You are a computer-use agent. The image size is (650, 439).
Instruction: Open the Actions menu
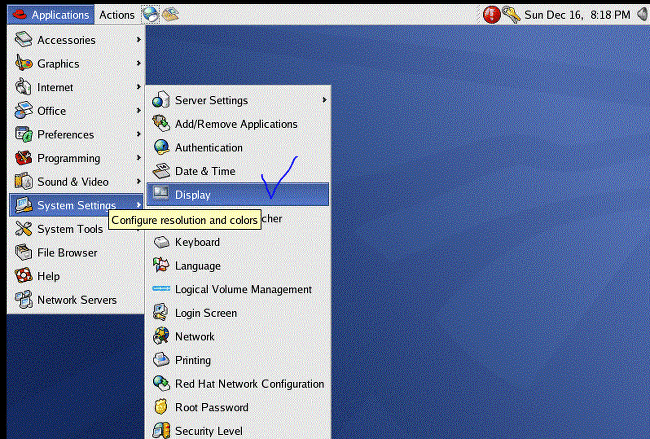click(x=116, y=15)
